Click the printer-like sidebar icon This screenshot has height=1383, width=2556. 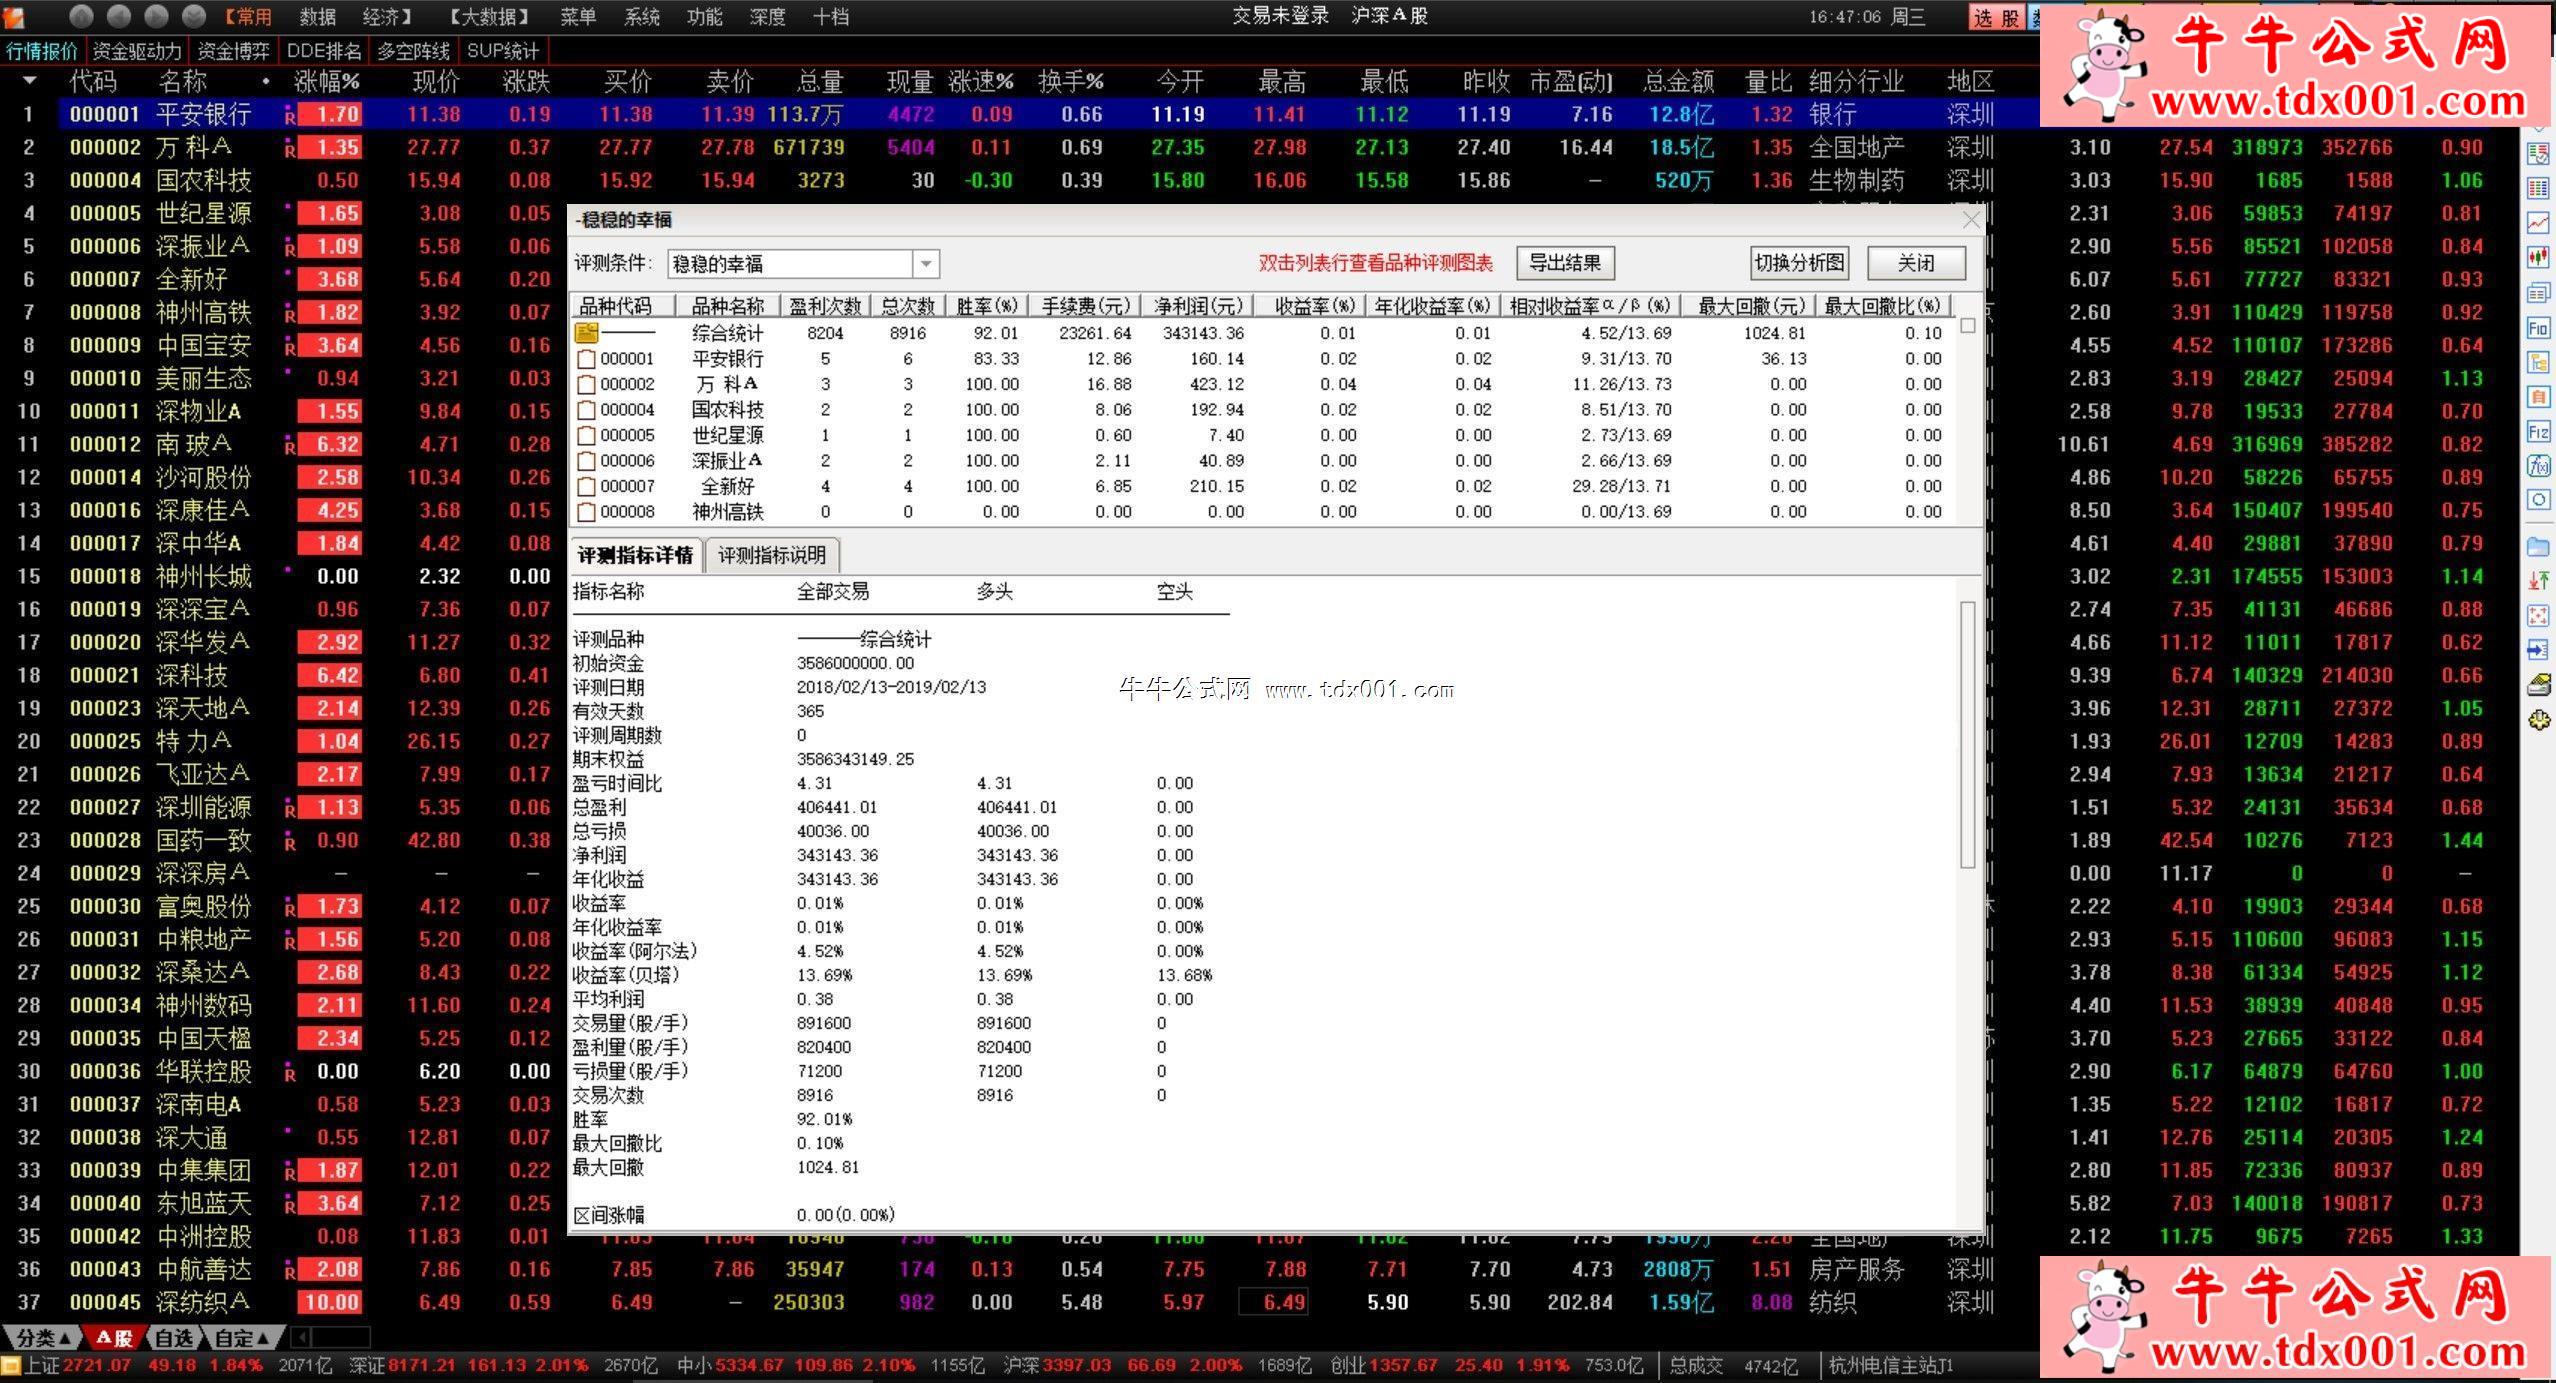[2538, 685]
